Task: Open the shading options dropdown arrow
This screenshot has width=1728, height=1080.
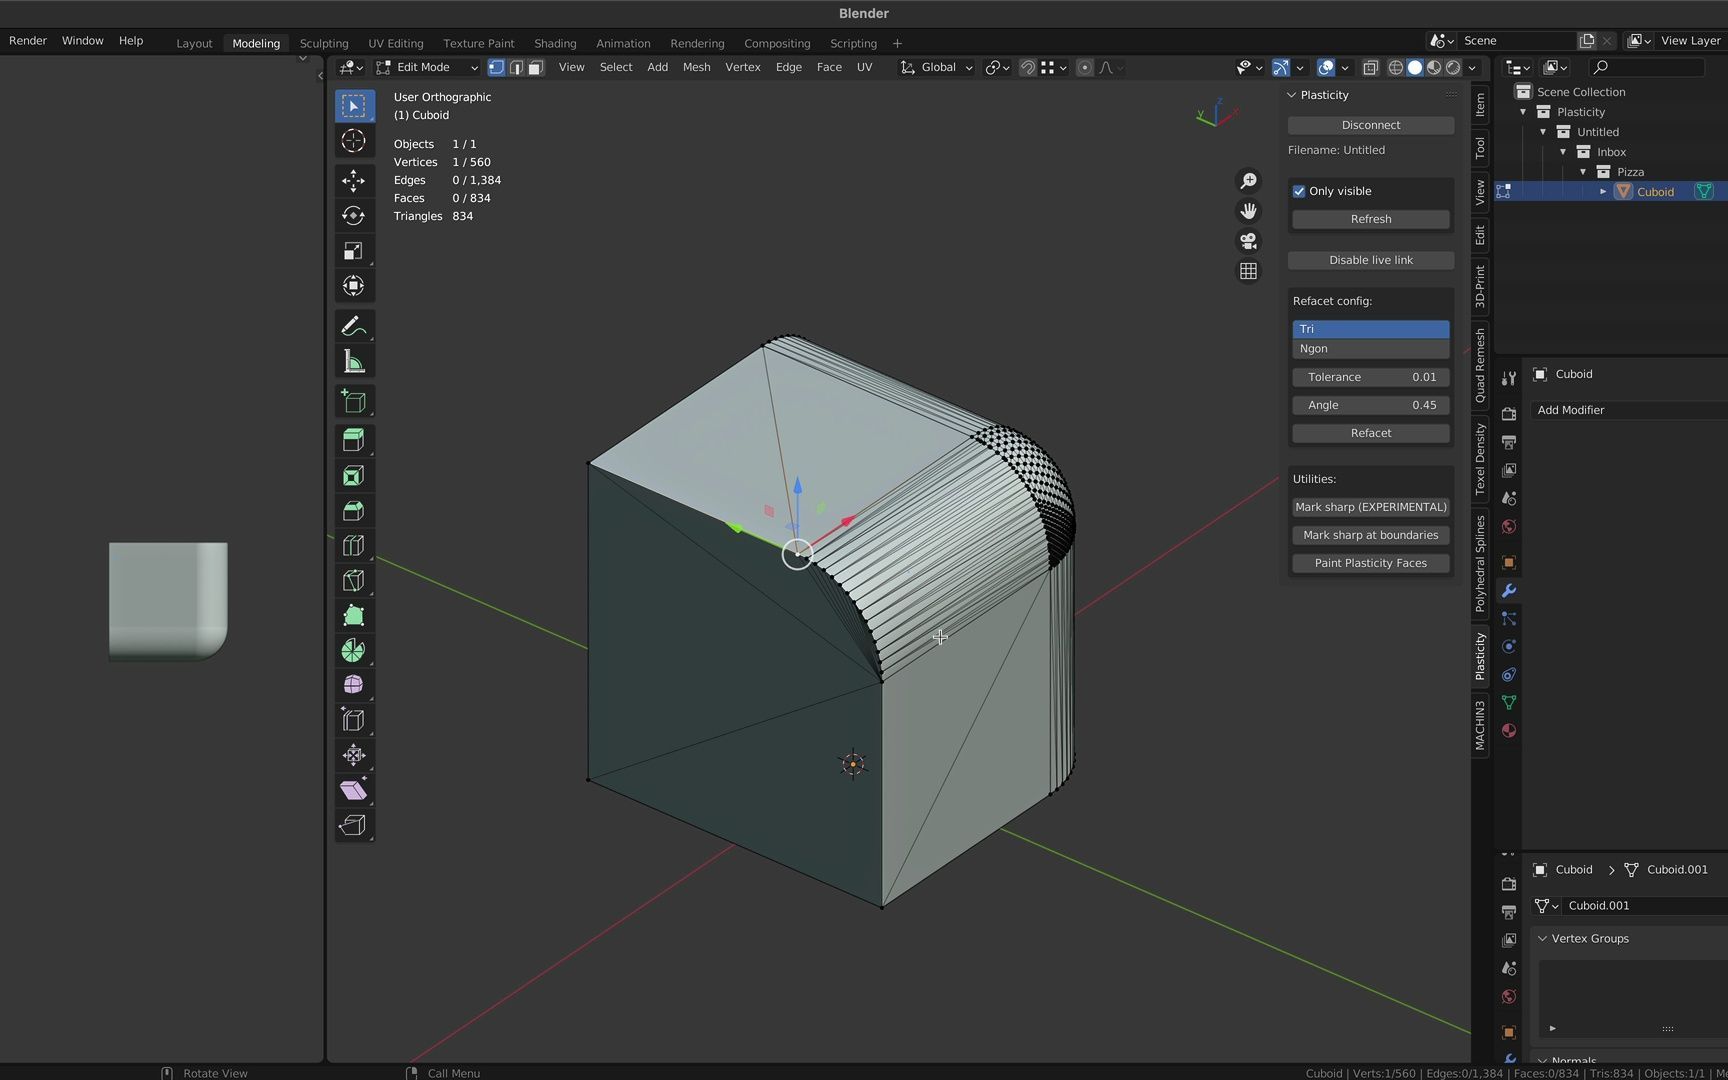Action: tap(1472, 67)
